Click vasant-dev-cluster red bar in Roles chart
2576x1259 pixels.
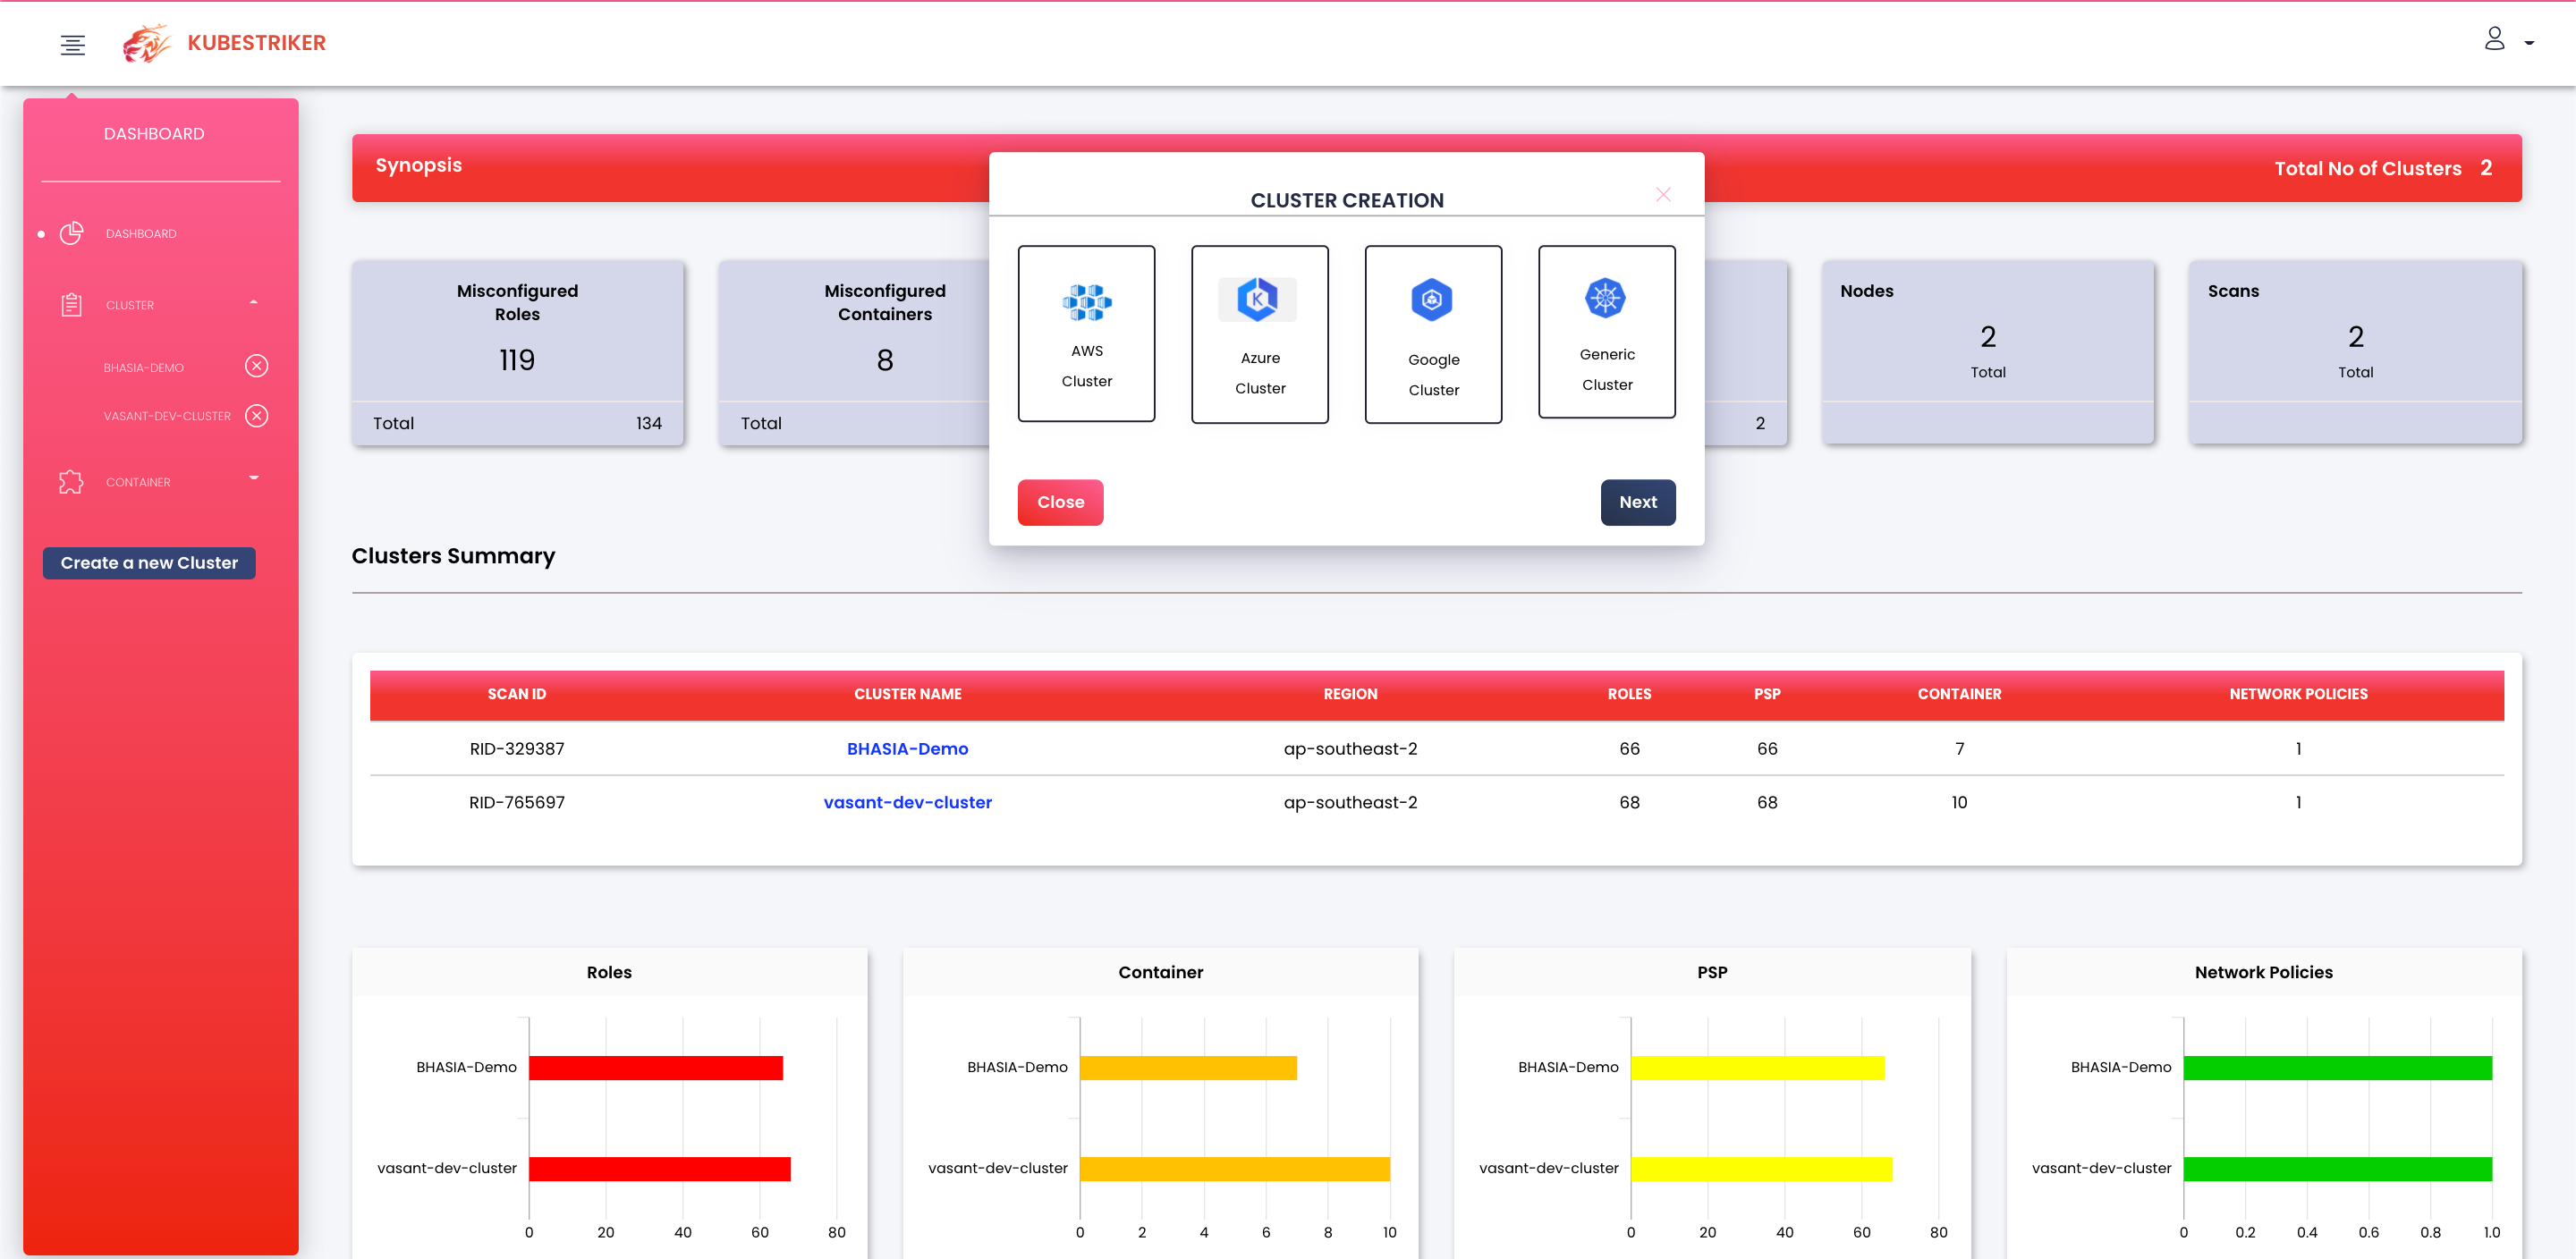tap(660, 1168)
